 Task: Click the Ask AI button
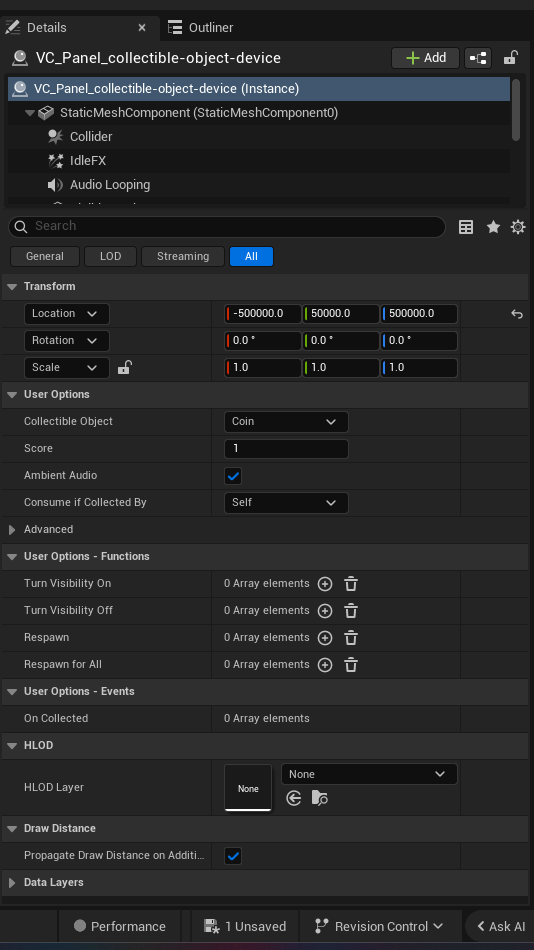click(500, 926)
